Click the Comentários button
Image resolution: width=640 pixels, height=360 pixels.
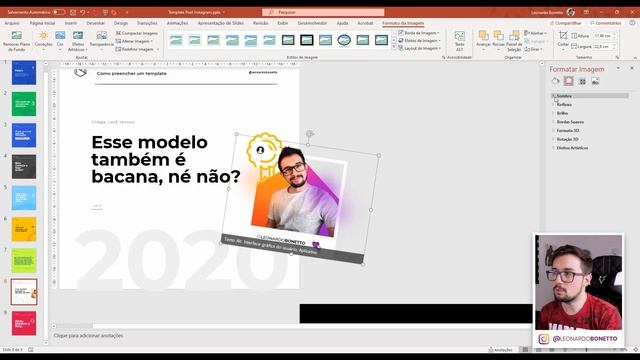[x=605, y=23]
